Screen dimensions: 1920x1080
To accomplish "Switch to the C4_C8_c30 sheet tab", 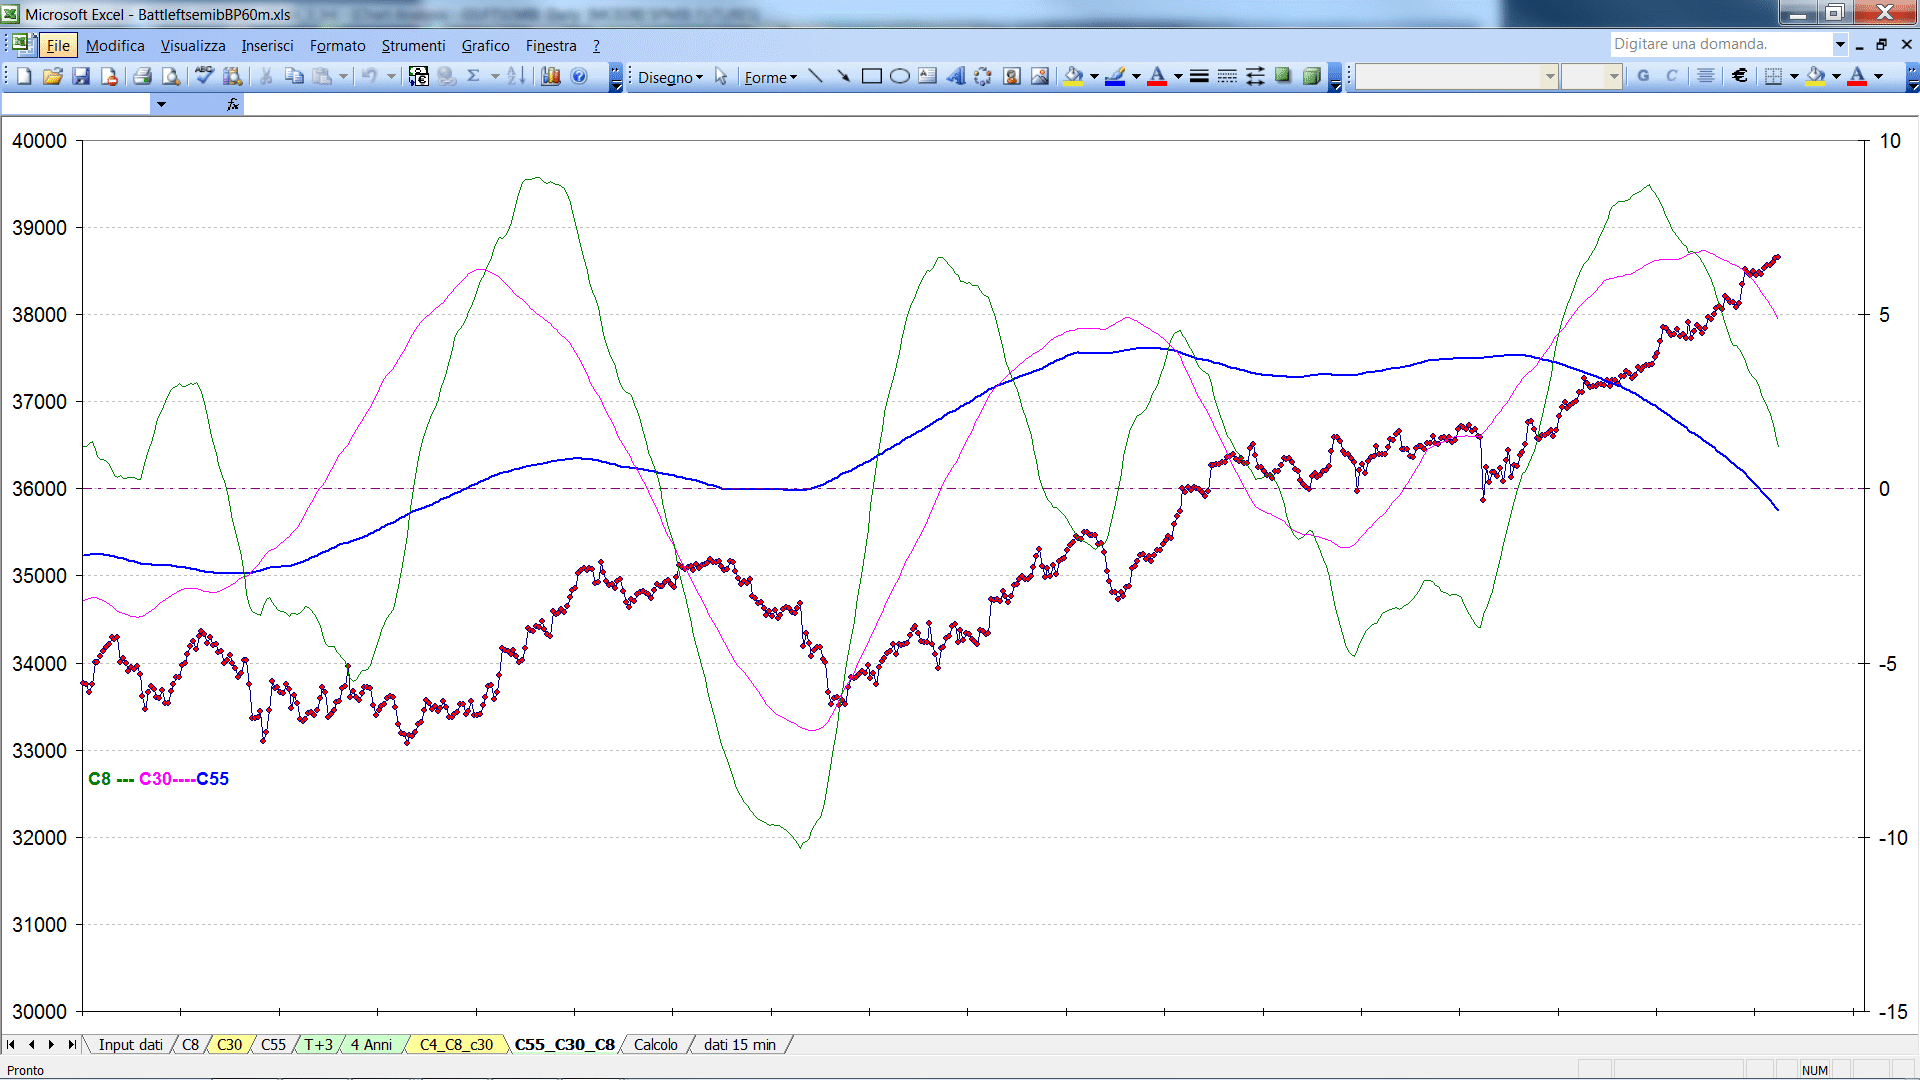I will tap(456, 1045).
